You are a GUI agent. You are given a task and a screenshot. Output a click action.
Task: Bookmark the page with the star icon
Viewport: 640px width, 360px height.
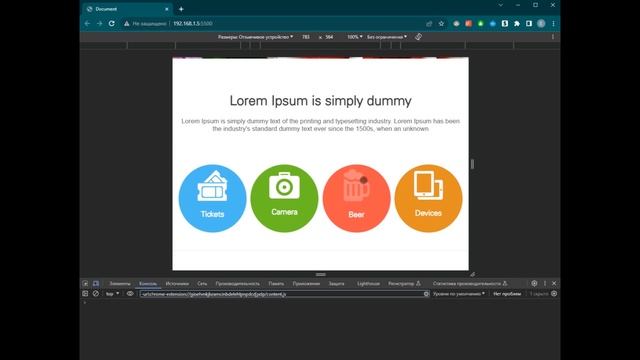pyautogui.click(x=441, y=24)
